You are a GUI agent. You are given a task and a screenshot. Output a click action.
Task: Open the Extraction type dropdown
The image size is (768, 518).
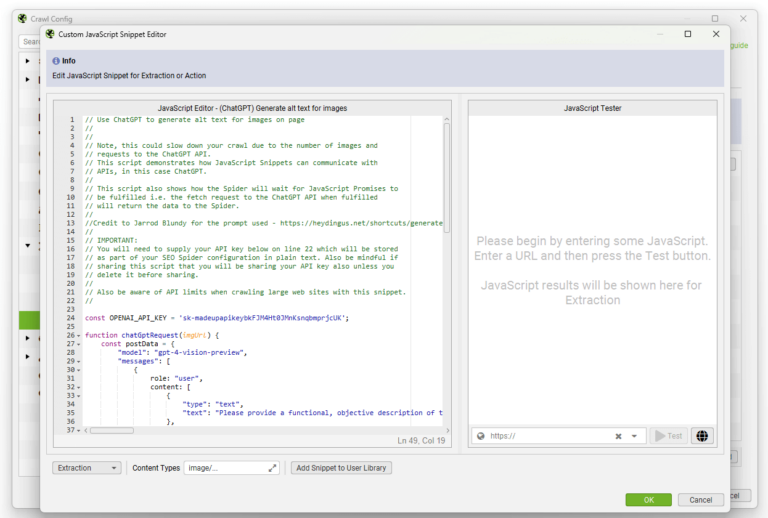[x=87, y=468]
